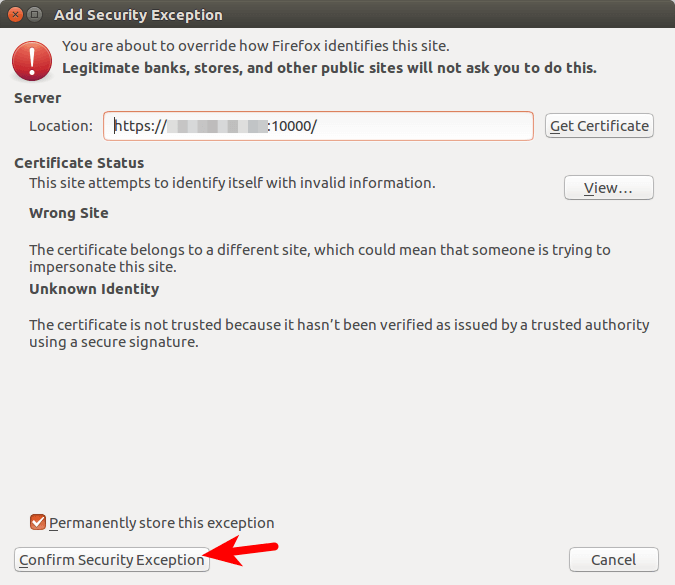Click the invalid information status text

(x=232, y=183)
